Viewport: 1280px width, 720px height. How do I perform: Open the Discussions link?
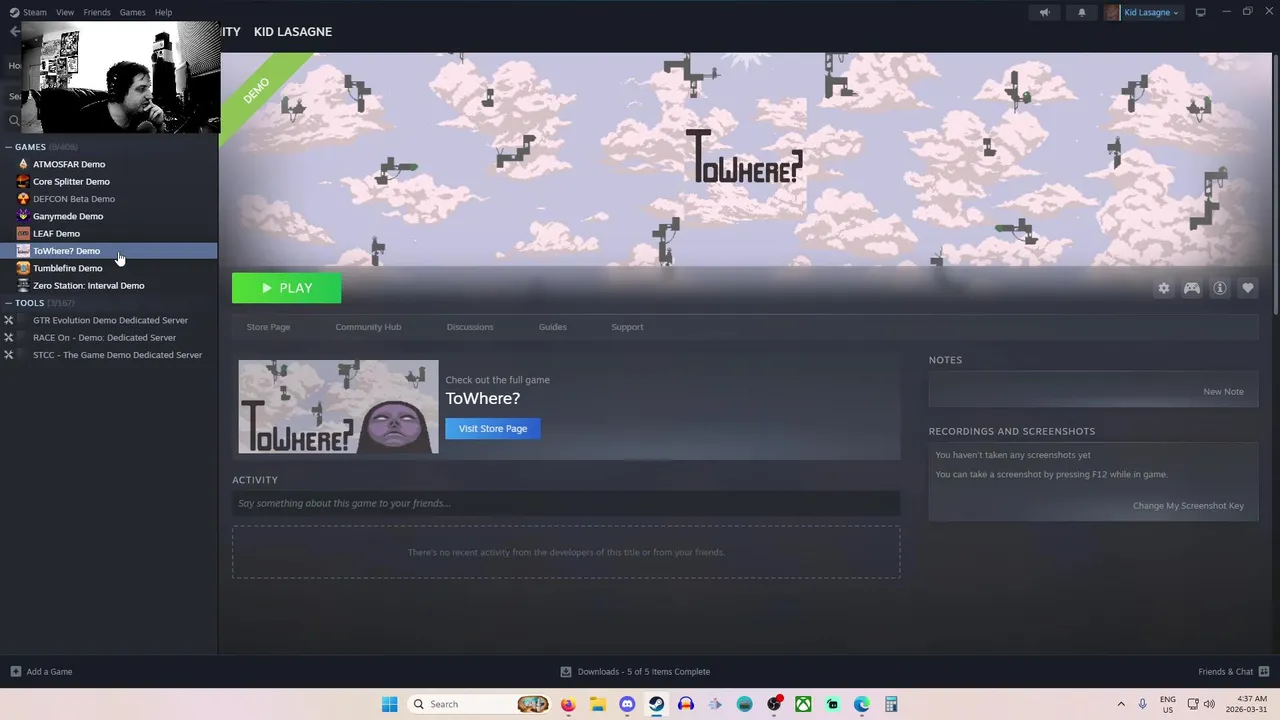point(470,327)
